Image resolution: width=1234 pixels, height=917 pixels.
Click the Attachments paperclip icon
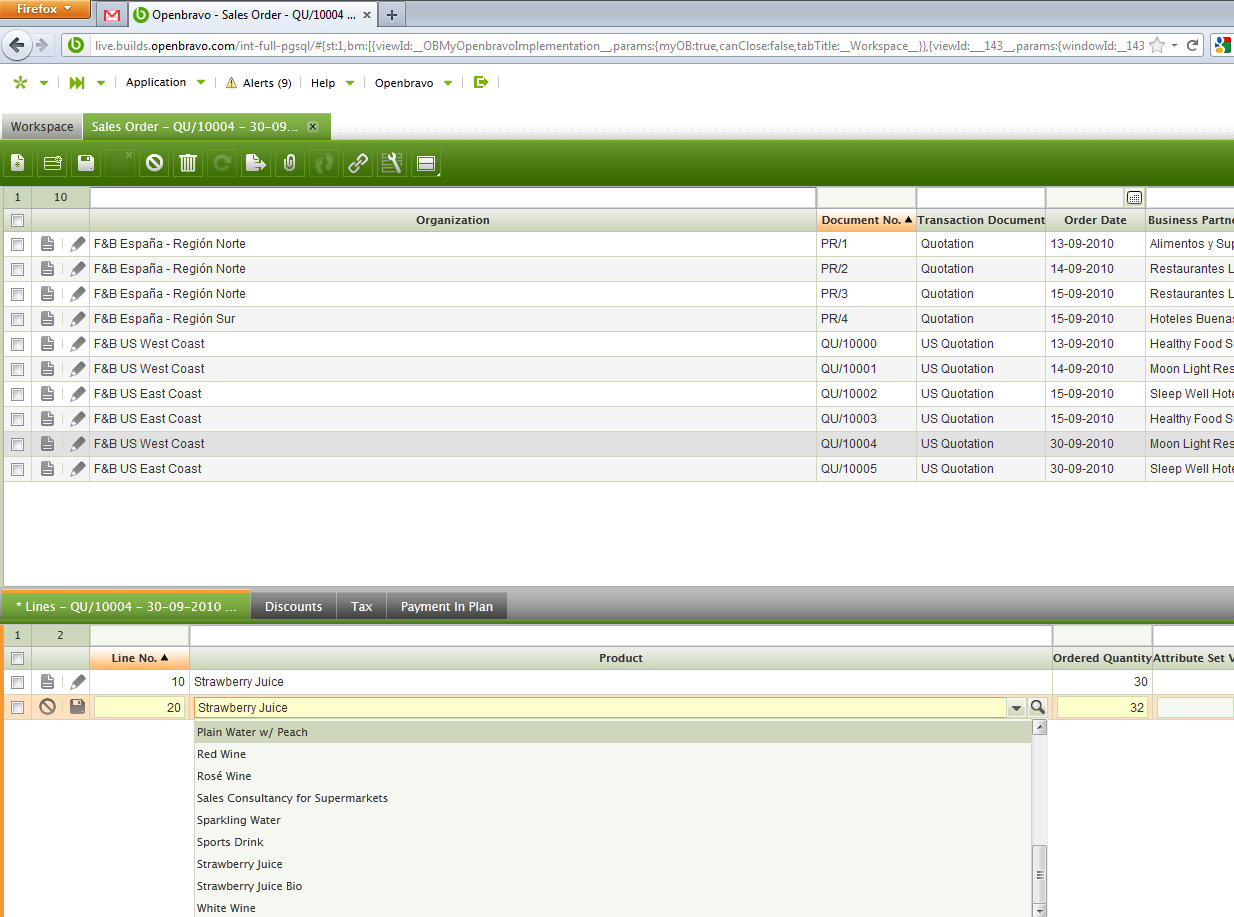[289, 163]
